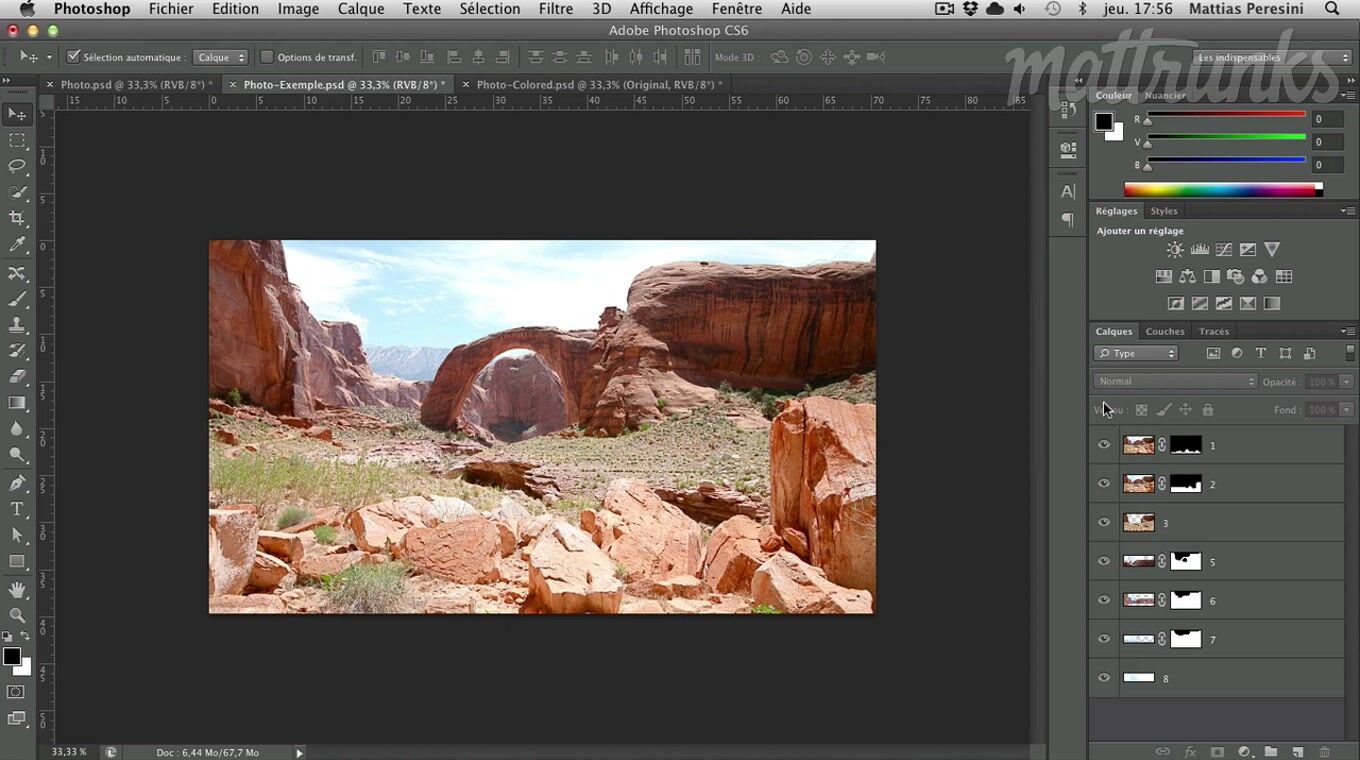Open the Normal blend mode dropdown
The image size is (1360, 760).
click(x=1175, y=381)
